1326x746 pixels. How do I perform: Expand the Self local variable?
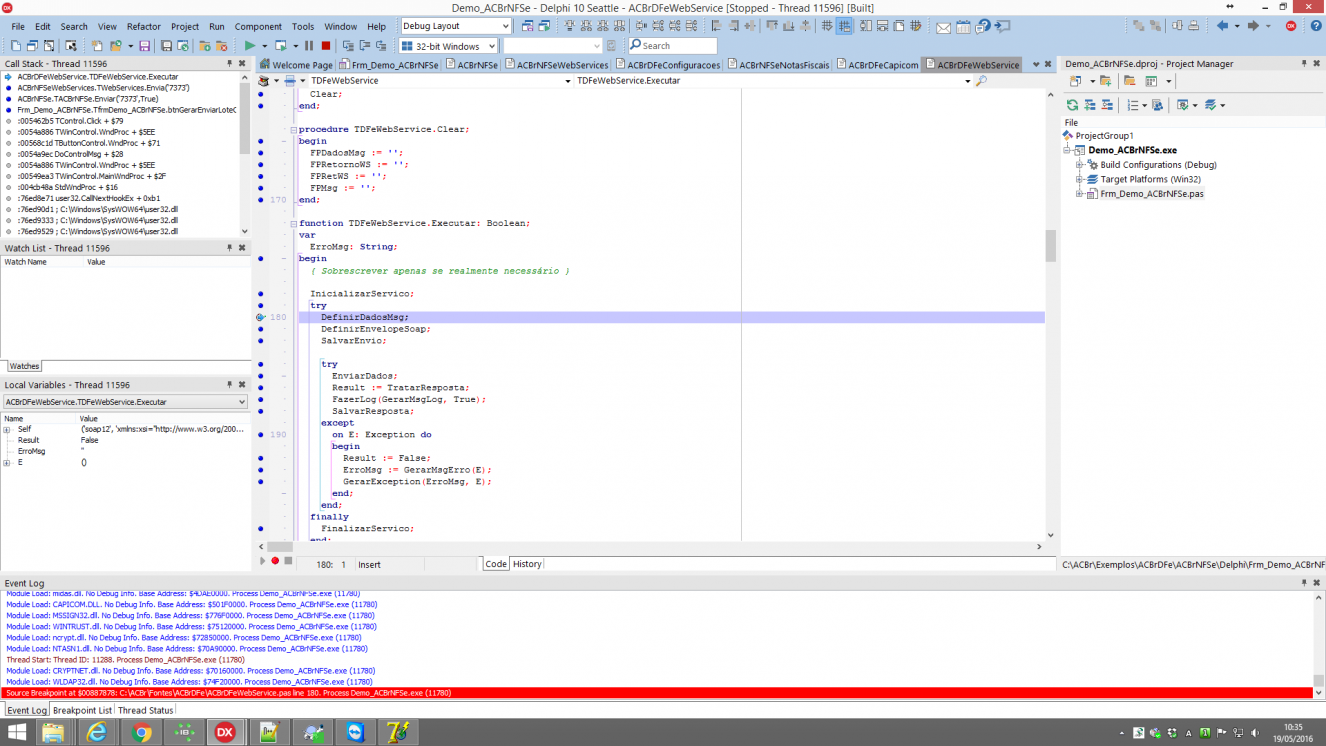[6, 430]
